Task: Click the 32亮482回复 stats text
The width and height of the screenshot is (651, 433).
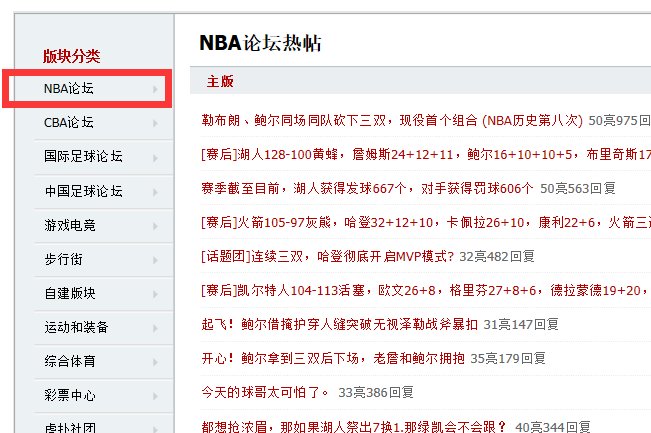Action: pyautogui.click(x=497, y=257)
